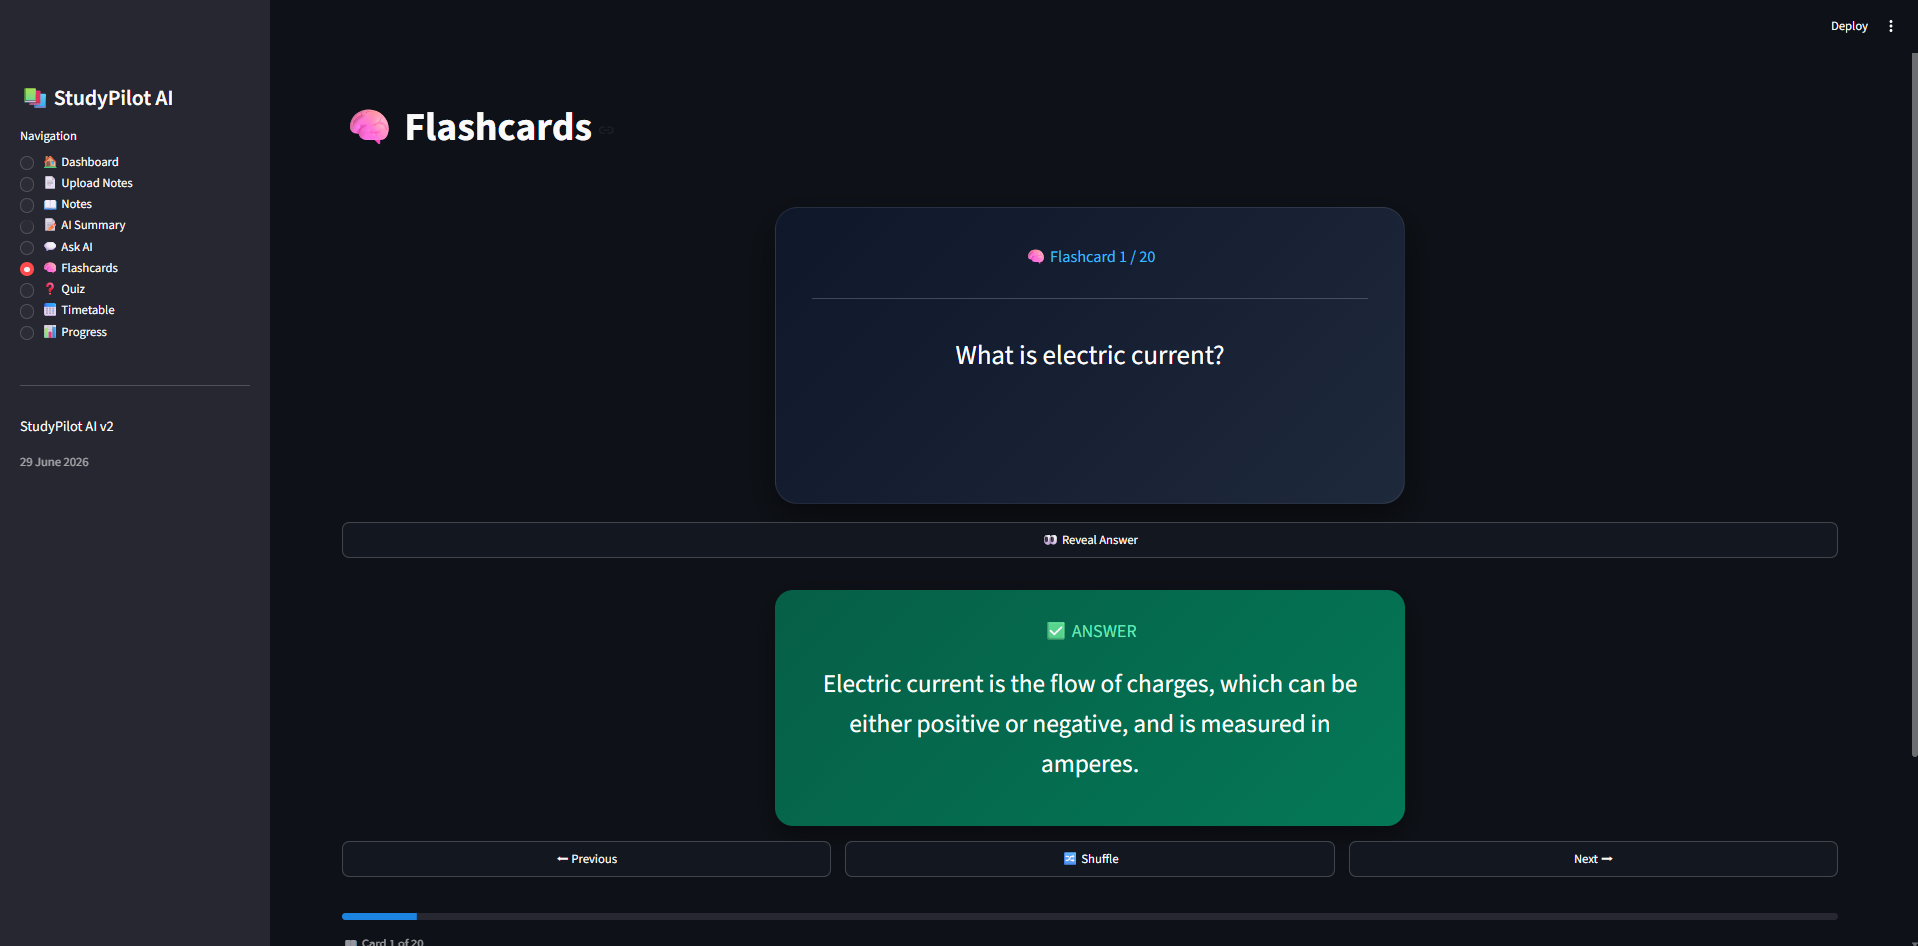Select the Notes radio button
Image resolution: width=1918 pixels, height=946 pixels.
(27, 205)
